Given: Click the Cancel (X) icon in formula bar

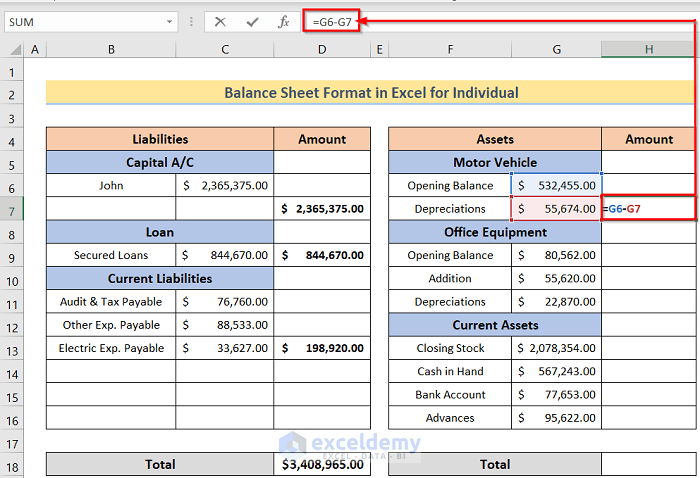Looking at the screenshot, I should click(220, 21).
